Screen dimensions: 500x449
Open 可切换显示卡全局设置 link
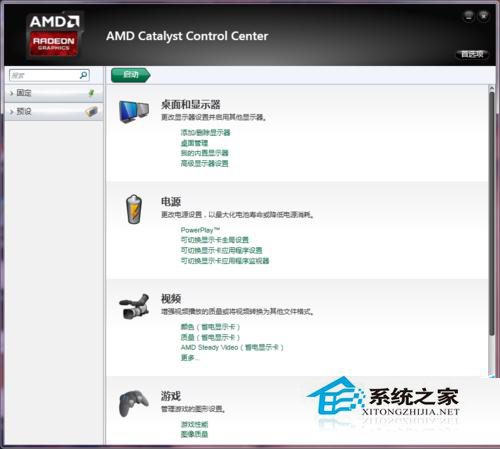coord(215,240)
